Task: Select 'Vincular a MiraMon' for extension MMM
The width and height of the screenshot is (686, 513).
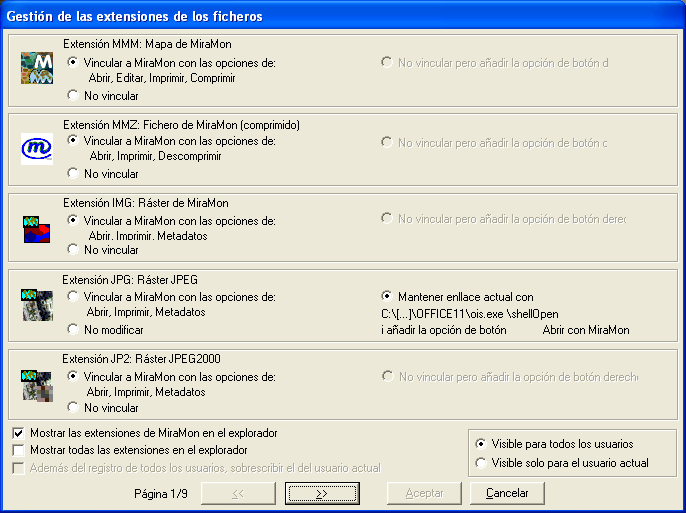Action: point(73,63)
